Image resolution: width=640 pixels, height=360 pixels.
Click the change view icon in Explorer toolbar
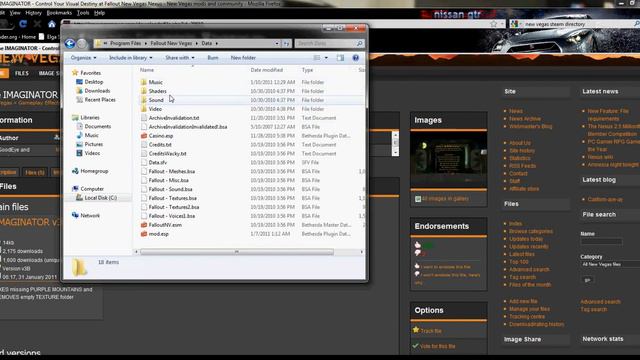(x=317, y=58)
